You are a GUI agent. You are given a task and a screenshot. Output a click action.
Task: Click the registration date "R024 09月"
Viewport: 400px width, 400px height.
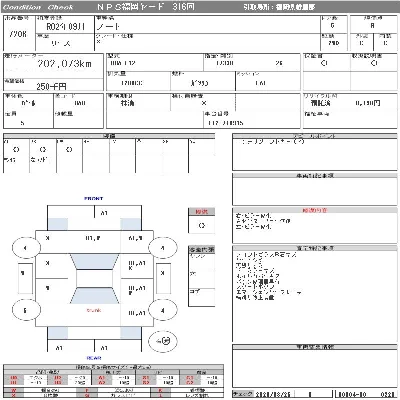[x=66, y=27]
